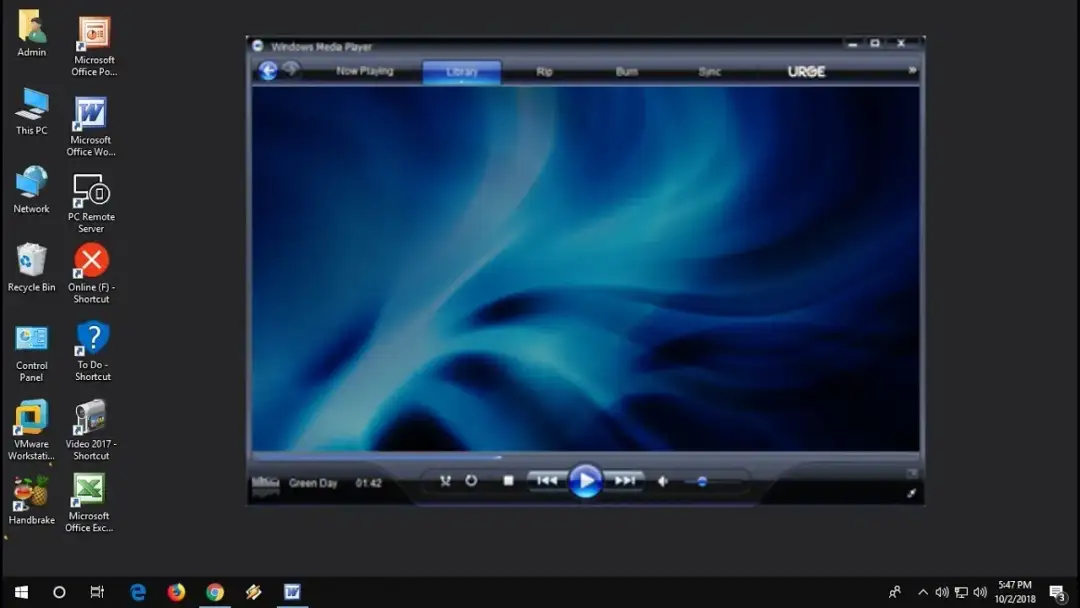
Task: Click the forward navigation arrow in Media Player
Action: [291, 71]
